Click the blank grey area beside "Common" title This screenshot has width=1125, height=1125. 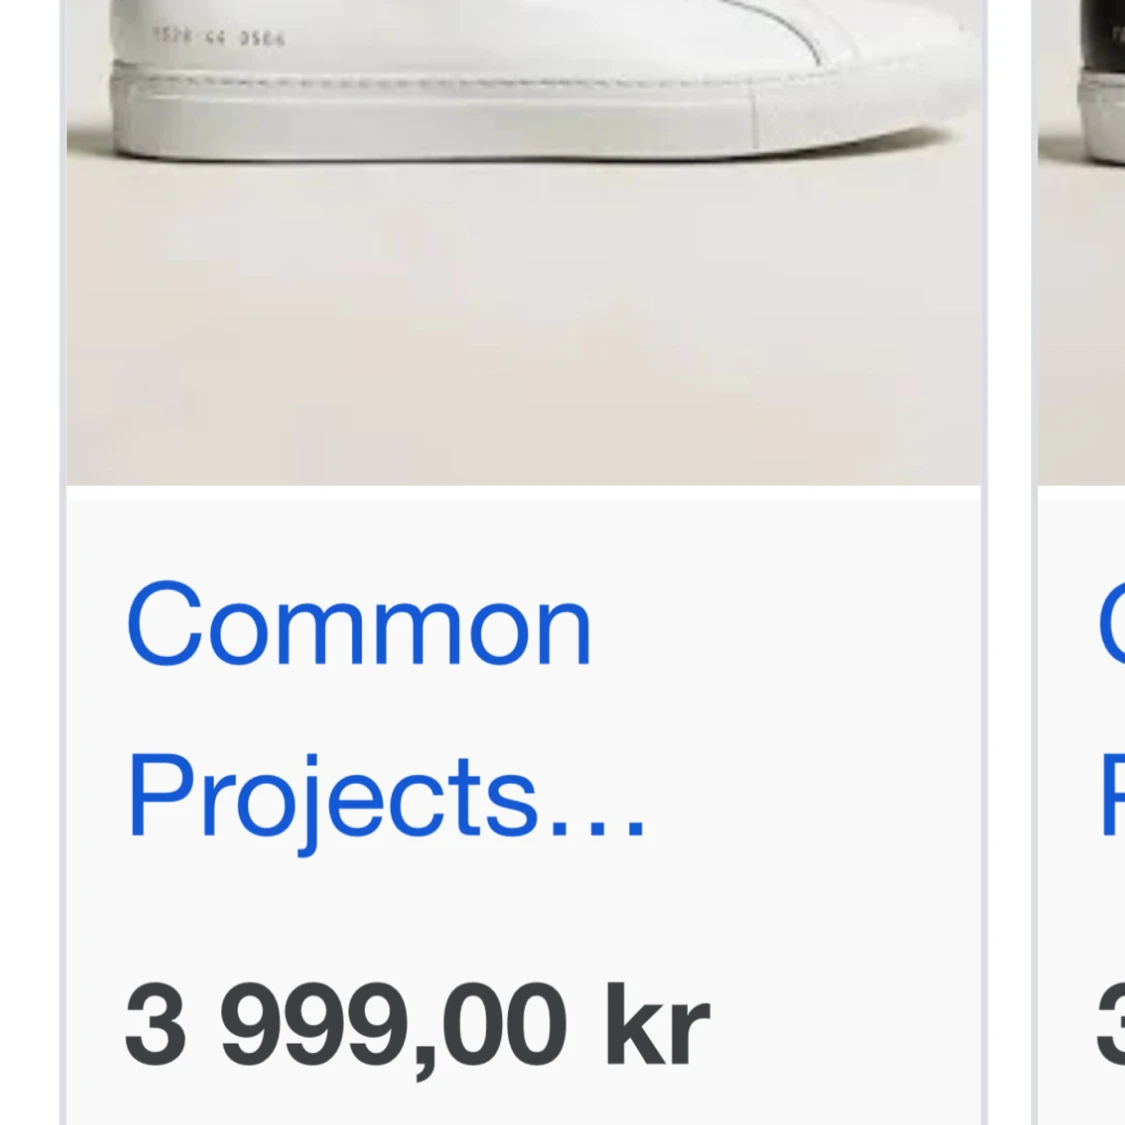(x=782, y=623)
